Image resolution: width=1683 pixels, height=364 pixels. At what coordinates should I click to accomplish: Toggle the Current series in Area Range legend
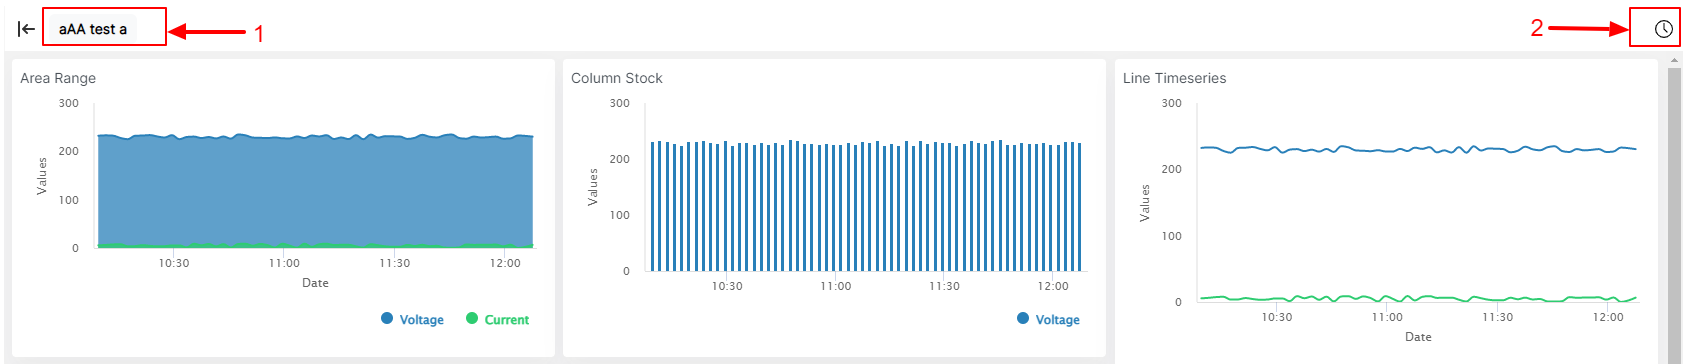point(497,319)
